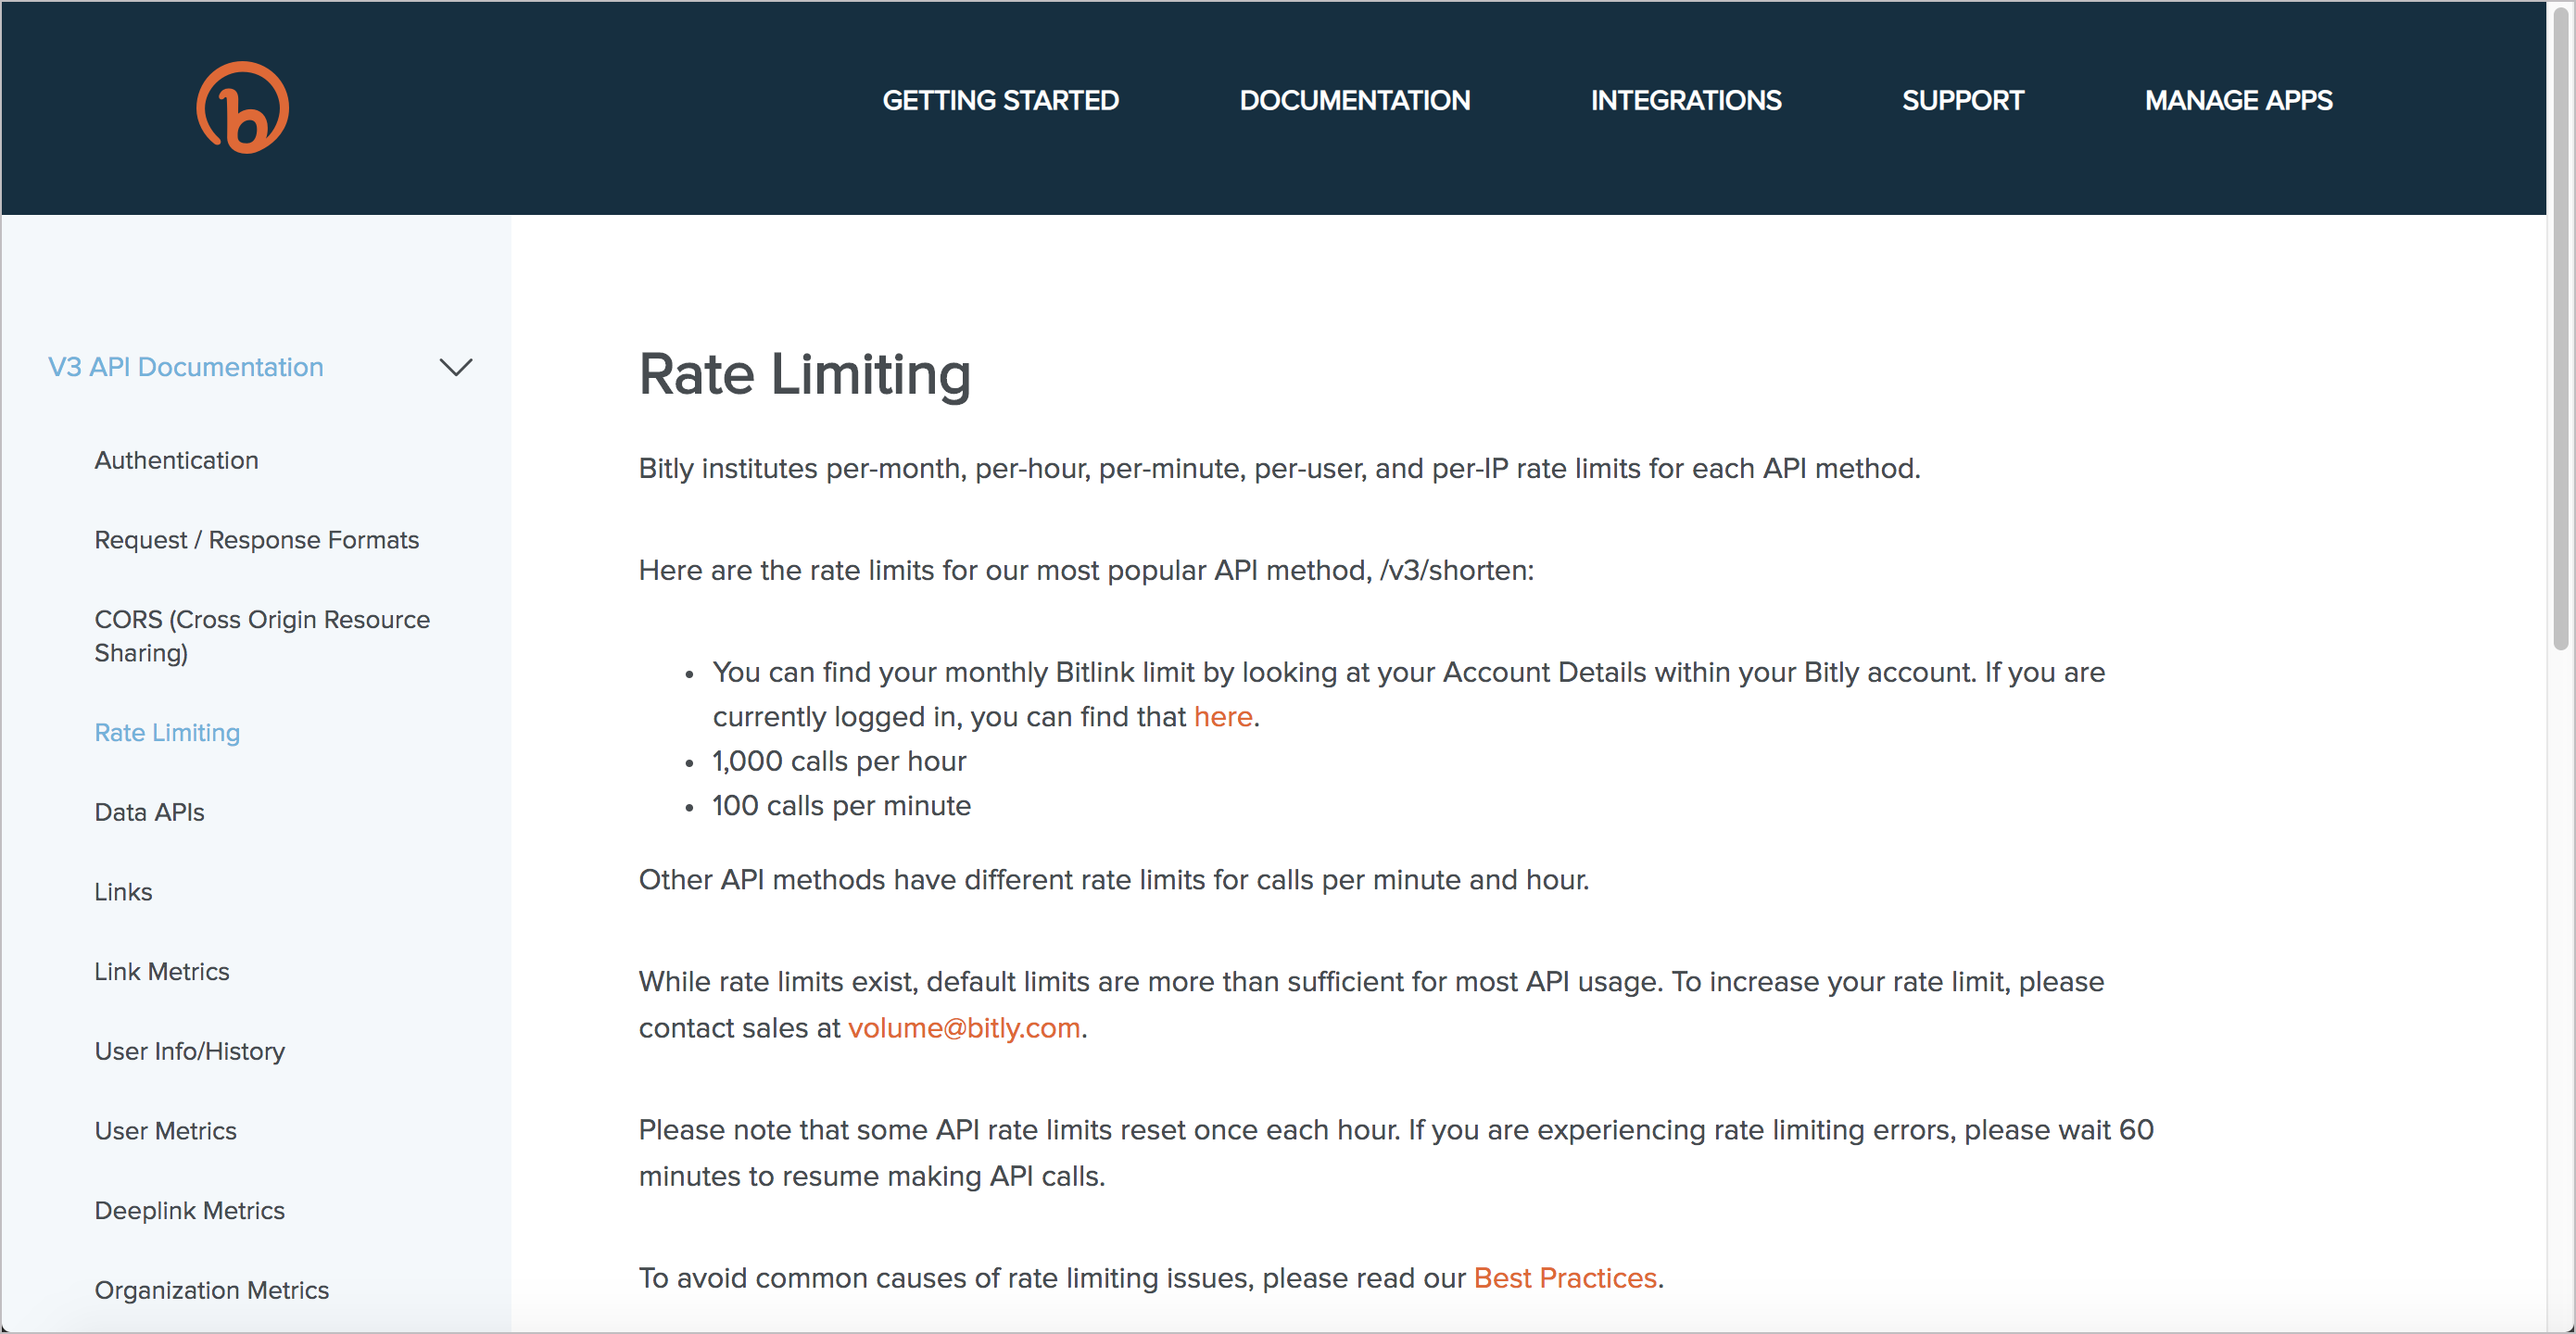
Task: Expand the V3 API Documentation dropdown
Action: [458, 366]
